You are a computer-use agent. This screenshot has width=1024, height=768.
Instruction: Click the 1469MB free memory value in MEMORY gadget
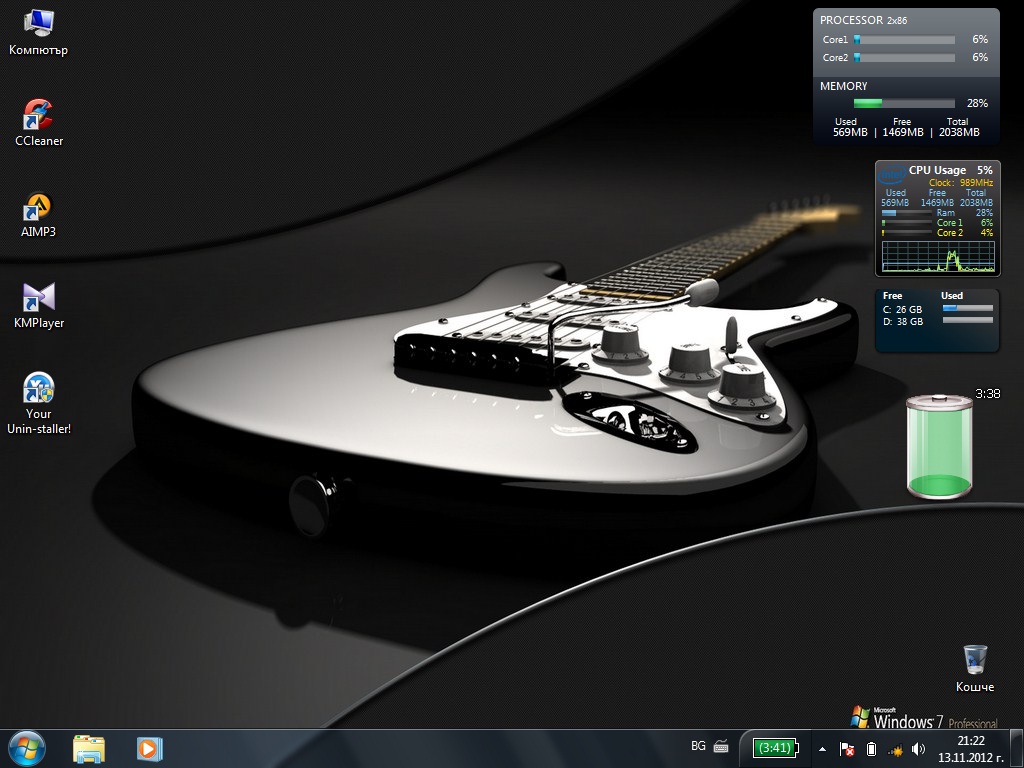[903, 133]
